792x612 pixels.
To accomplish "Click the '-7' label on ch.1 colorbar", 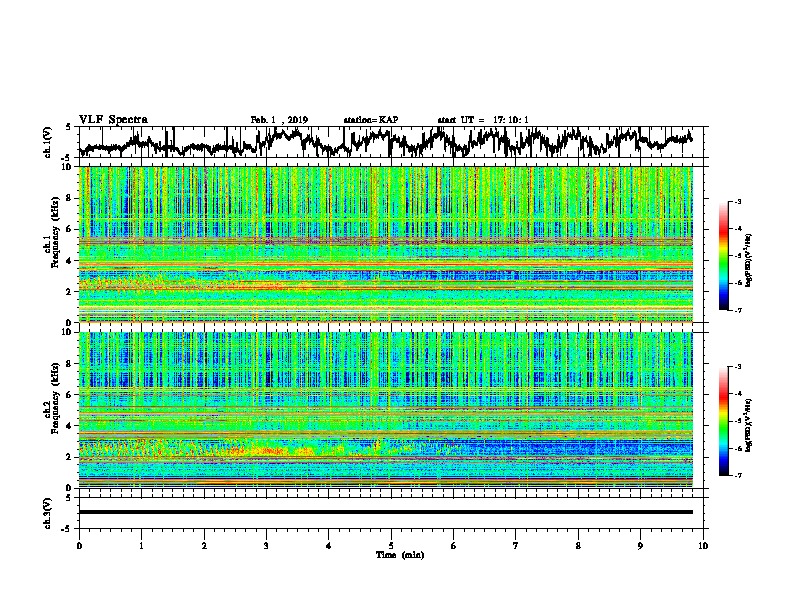I will [737, 310].
